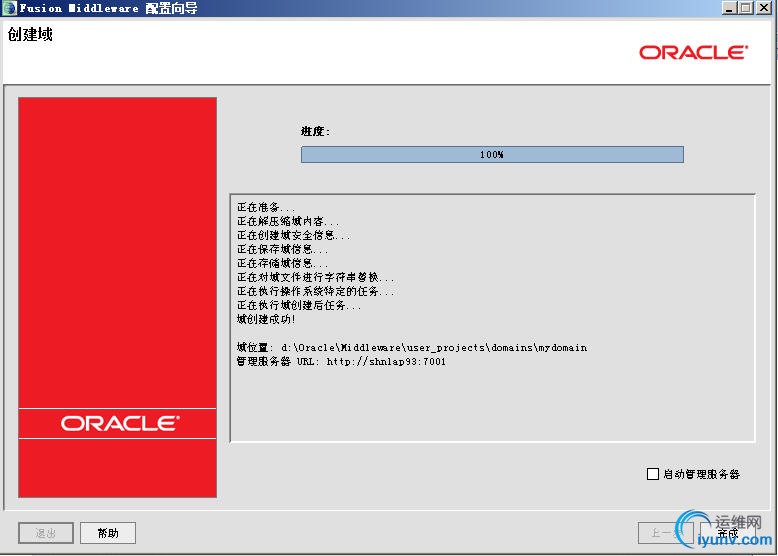The image size is (778, 556).
Task: Click the 创建域 page heading
Action: pyautogui.click(x=30, y=34)
